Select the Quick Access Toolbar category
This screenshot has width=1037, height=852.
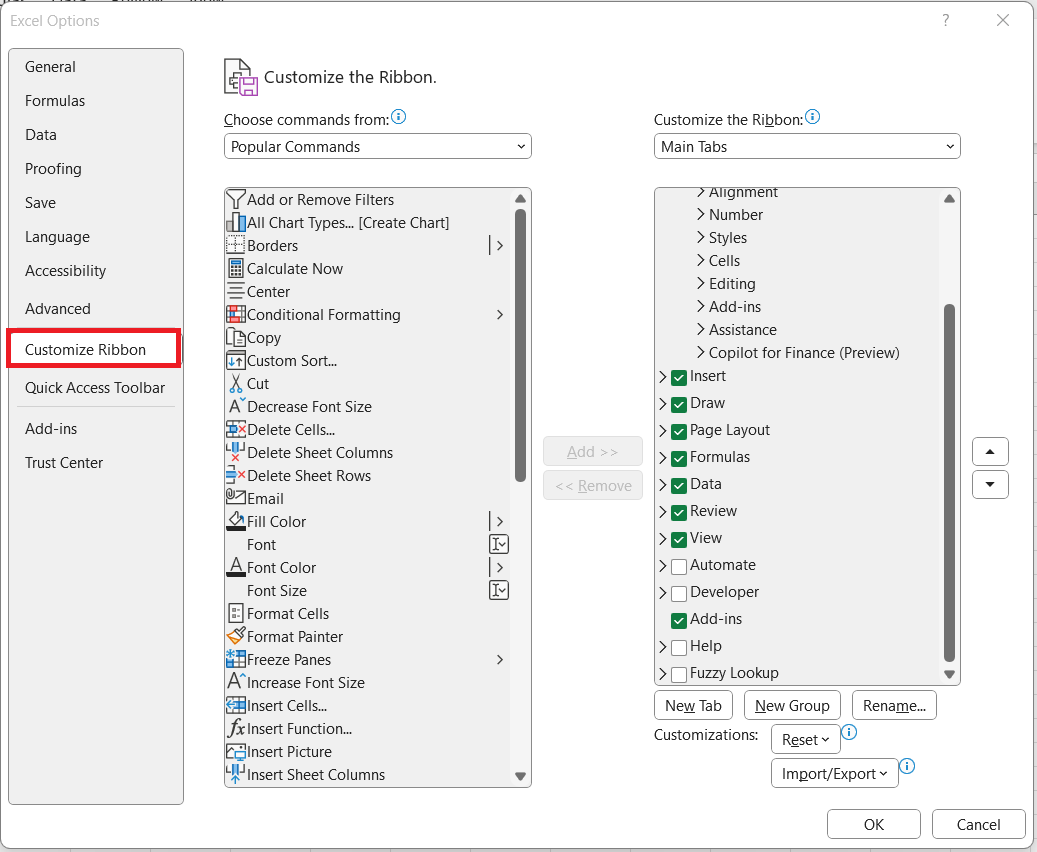click(x=95, y=388)
